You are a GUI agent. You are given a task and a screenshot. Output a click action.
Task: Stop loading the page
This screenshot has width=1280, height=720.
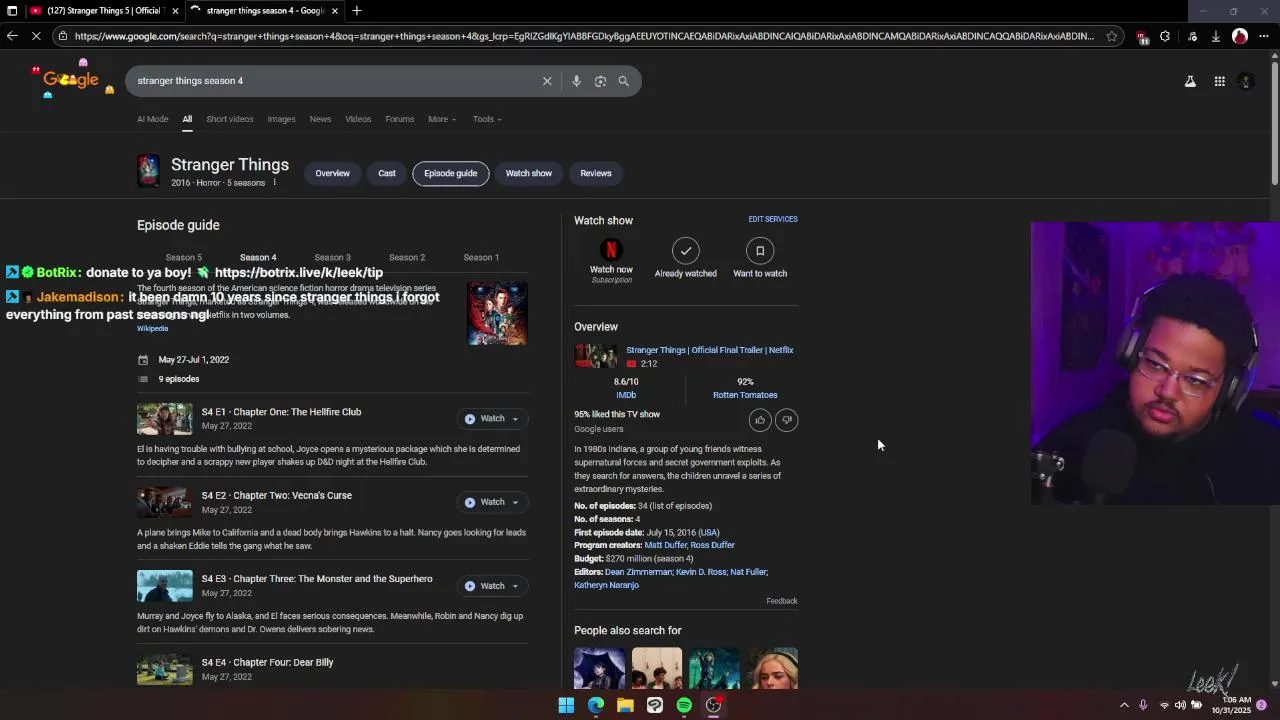[x=36, y=36]
